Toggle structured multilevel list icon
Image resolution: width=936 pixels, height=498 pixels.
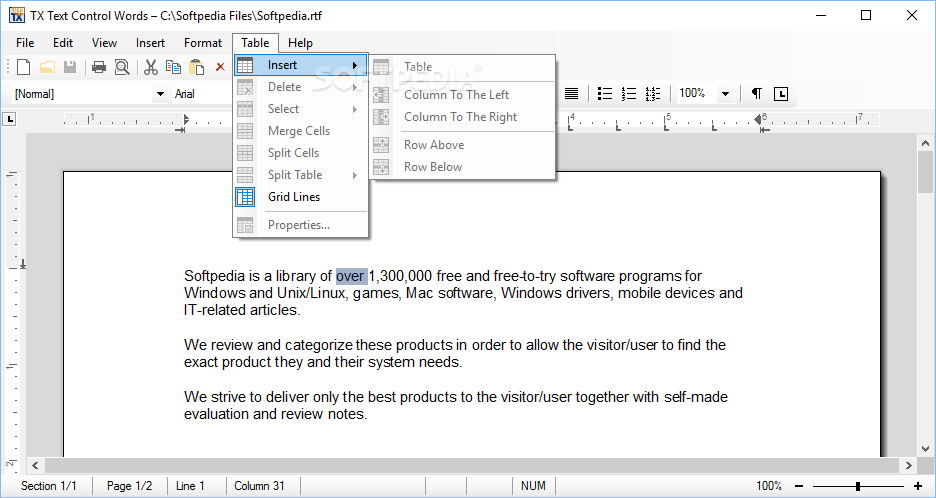(x=652, y=93)
